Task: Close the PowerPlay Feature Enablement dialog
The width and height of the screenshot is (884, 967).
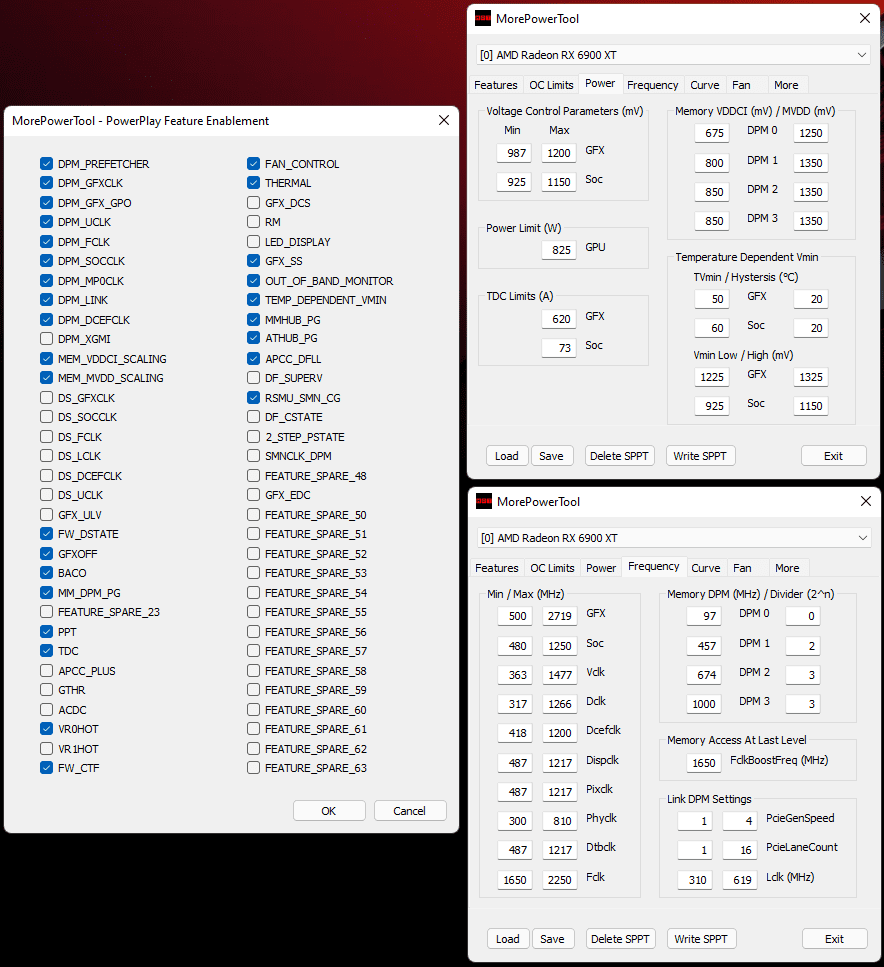Action: tap(444, 120)
